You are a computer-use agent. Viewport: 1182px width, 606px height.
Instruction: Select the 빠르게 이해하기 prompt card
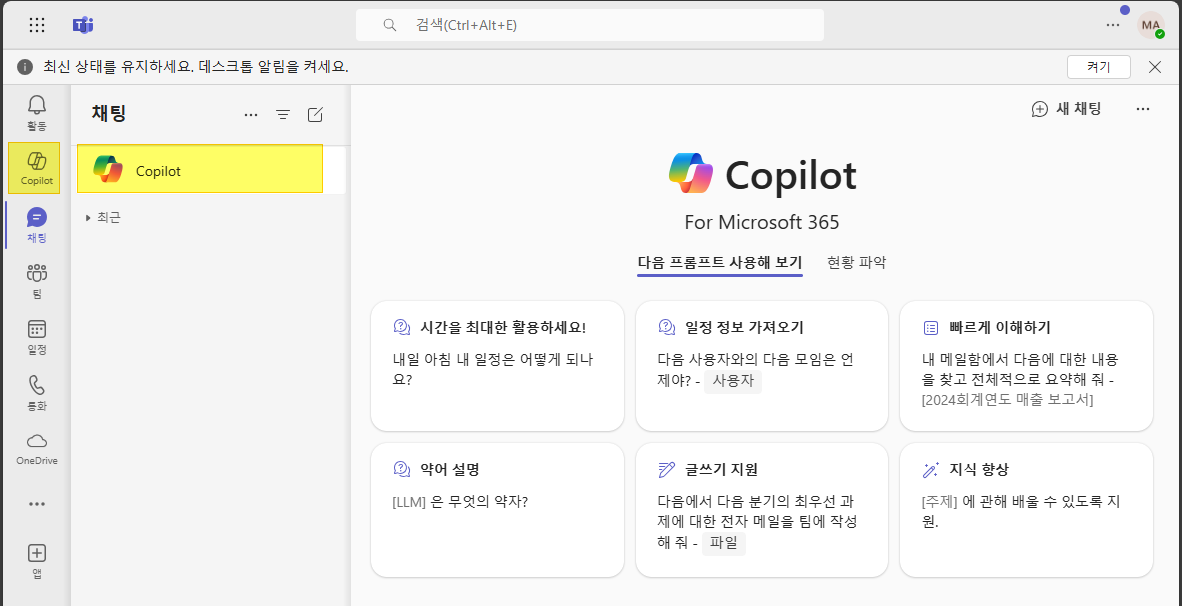tap(1026, 366)
